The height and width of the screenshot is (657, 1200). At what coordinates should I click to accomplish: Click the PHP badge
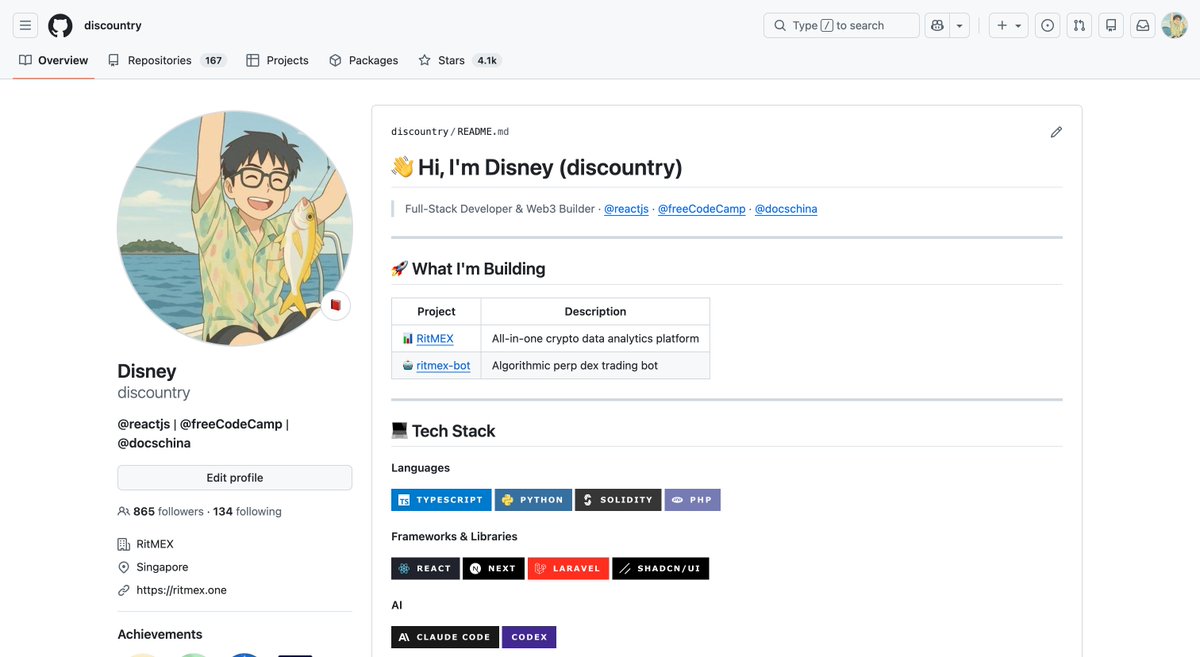pos(692,500)
